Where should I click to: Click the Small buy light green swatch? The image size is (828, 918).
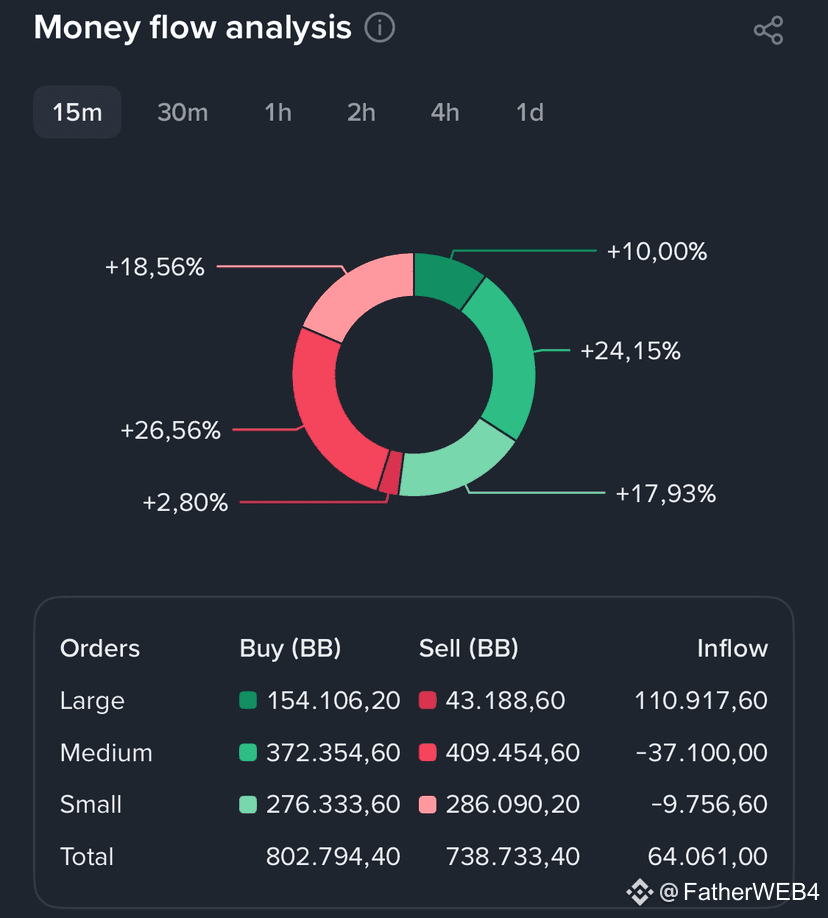tap(248, 805)
